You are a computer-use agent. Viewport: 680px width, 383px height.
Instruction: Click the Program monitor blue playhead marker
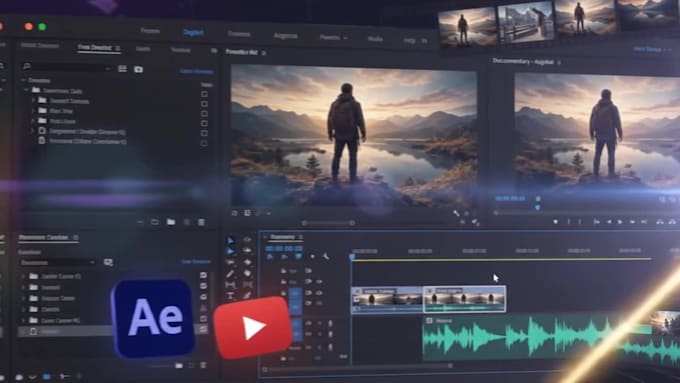point(538,208)
